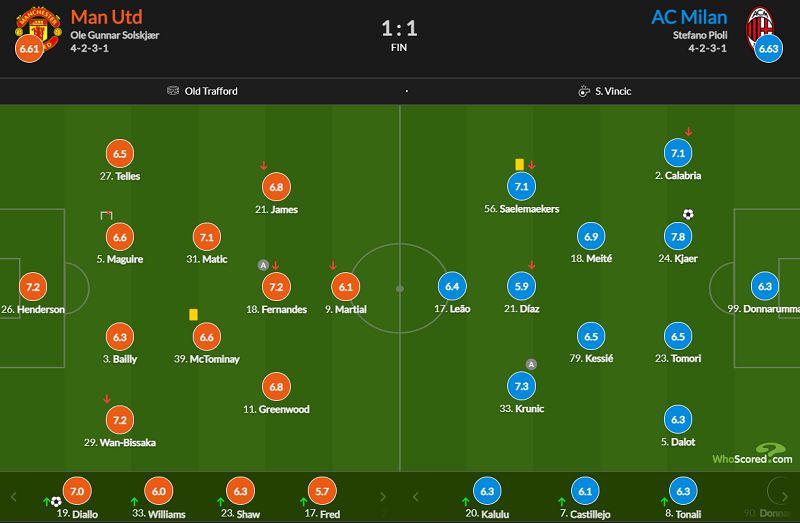This screenshot has width=800, height=523.
Task: Open the AC Milan team name link
Action: (x=689, y=17)
